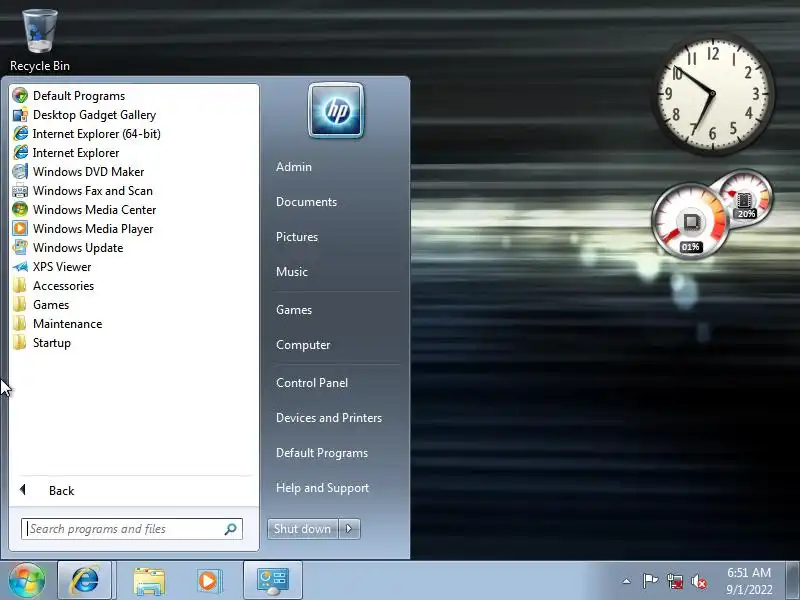Viewport: 800px width, 600px height.
Task: Open Internet Explorer (64-bit) icon
Action: (20, 134)
